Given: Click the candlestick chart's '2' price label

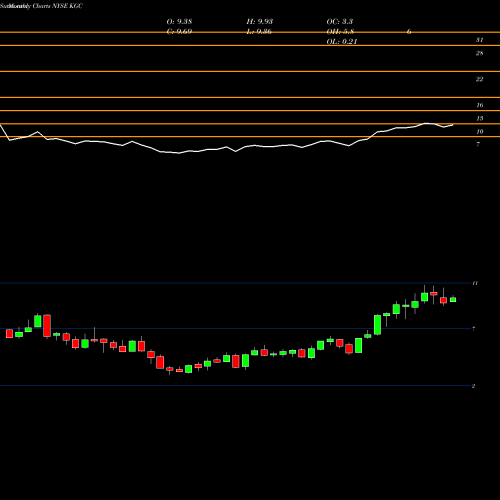Looking at the screenshot, I should point(473,386).
